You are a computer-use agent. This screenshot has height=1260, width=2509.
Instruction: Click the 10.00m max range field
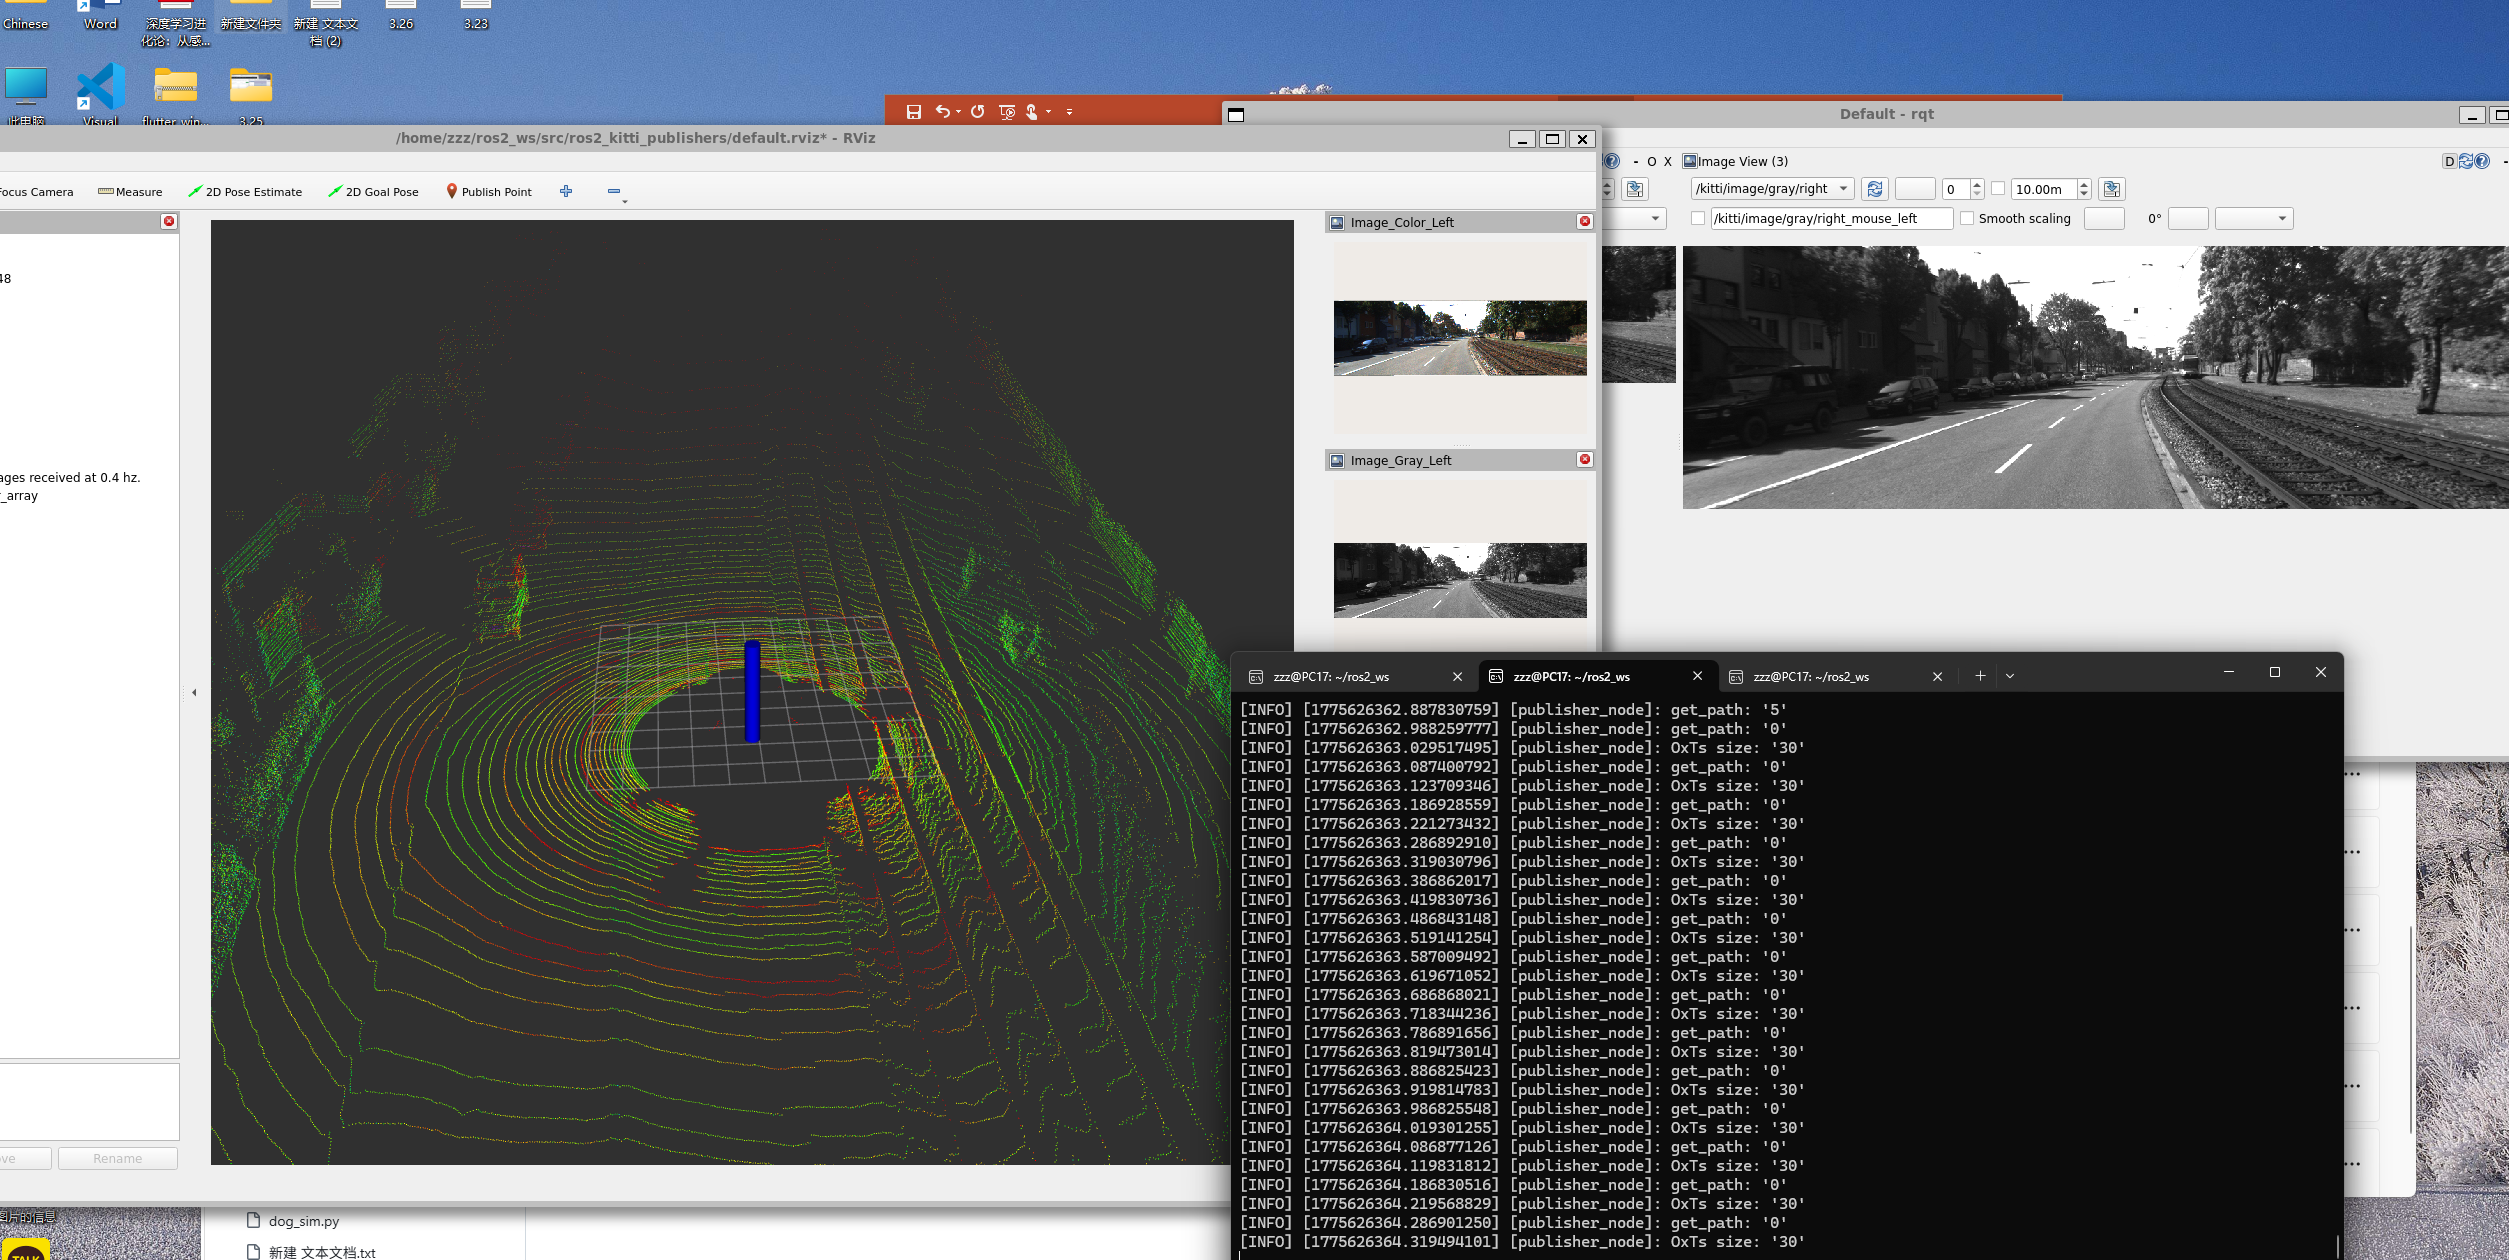click(2044, 189)
